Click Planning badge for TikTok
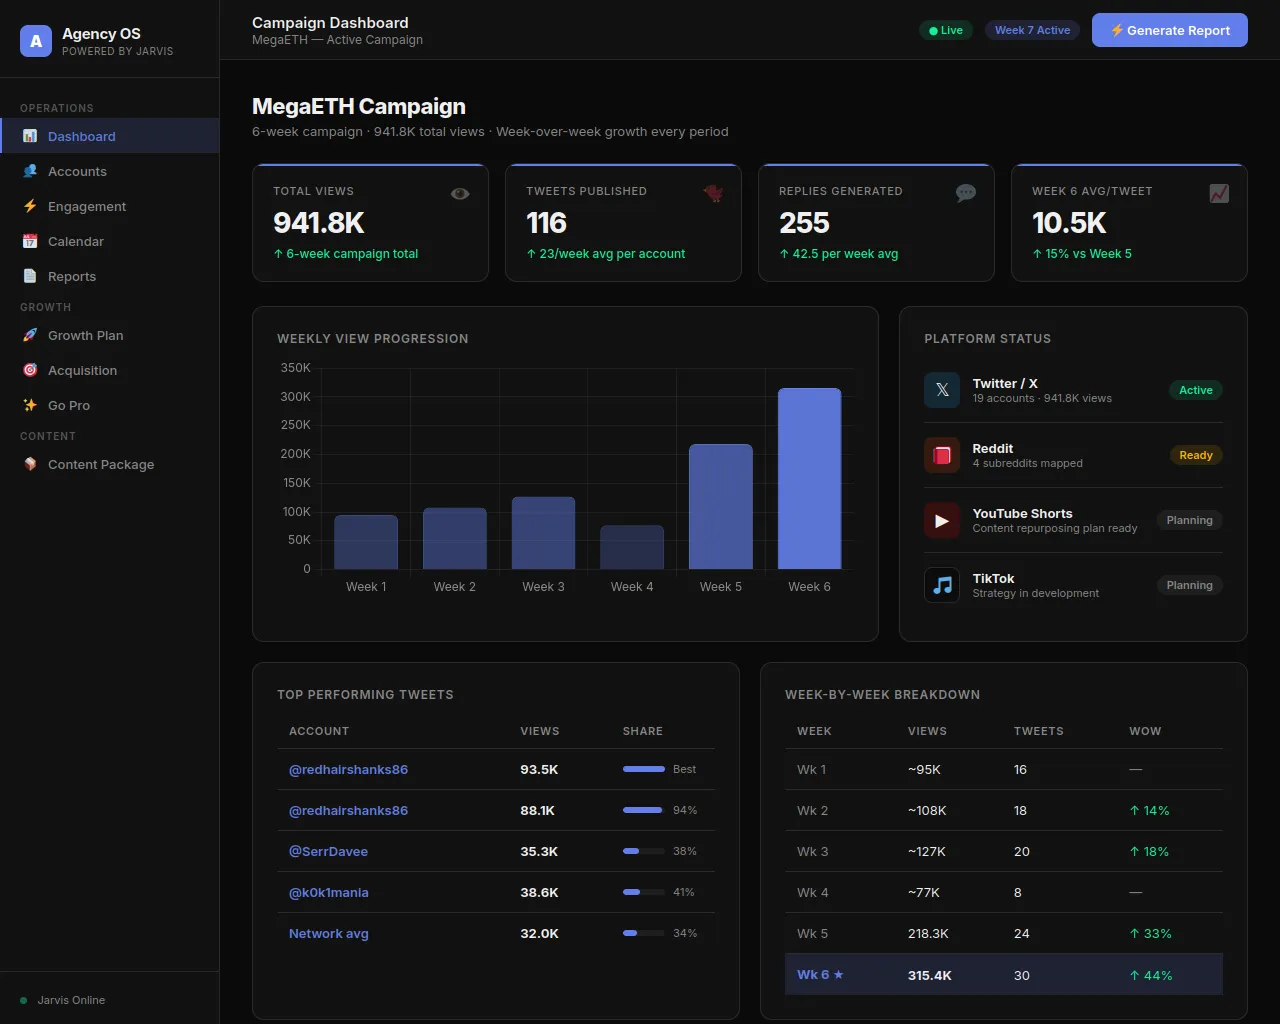The height and width of the screenshot is (1024, 1280). (x=1189, y=585)
